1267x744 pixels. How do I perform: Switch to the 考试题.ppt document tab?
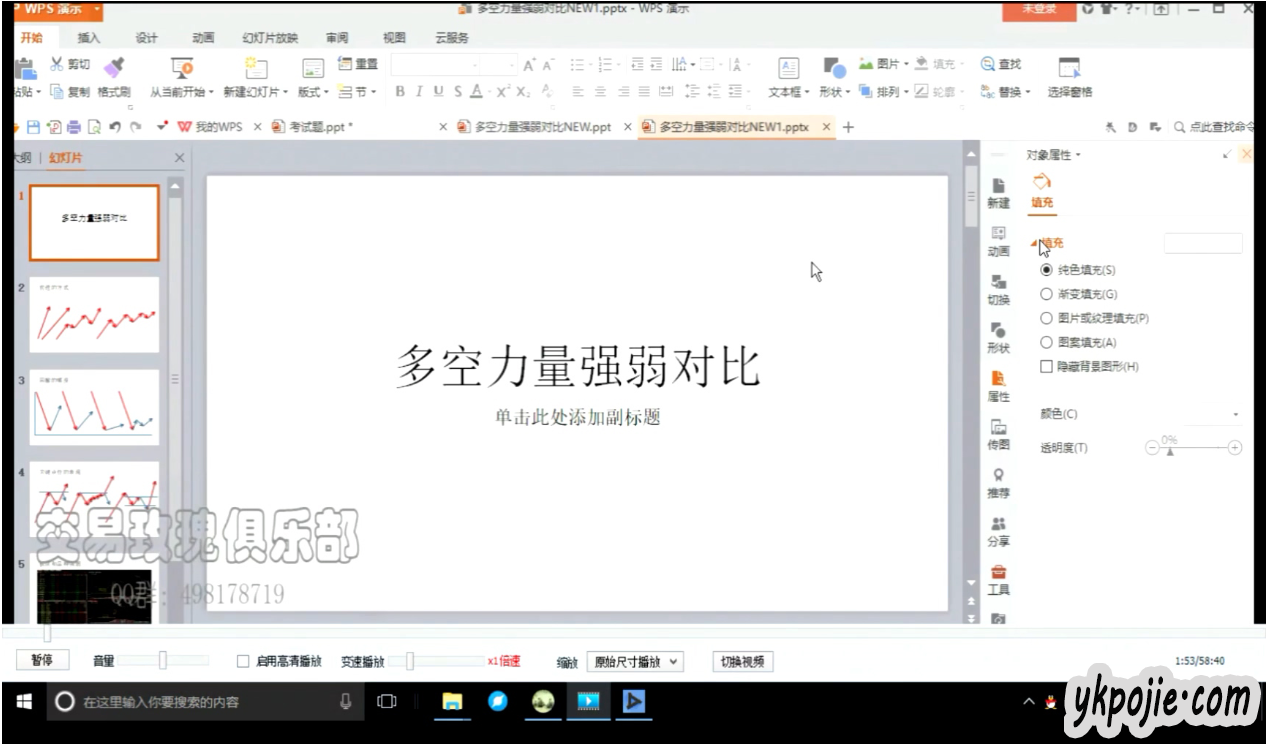tap(320, 127)
